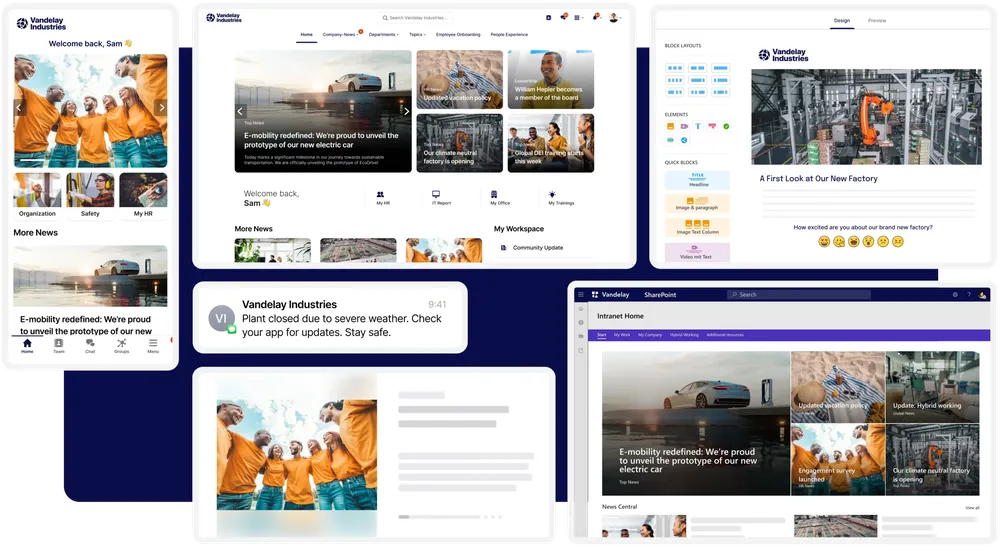The image size is (1000, 552).
Task: Expand the Topics dropdown menu
Action: coord(417,35)
